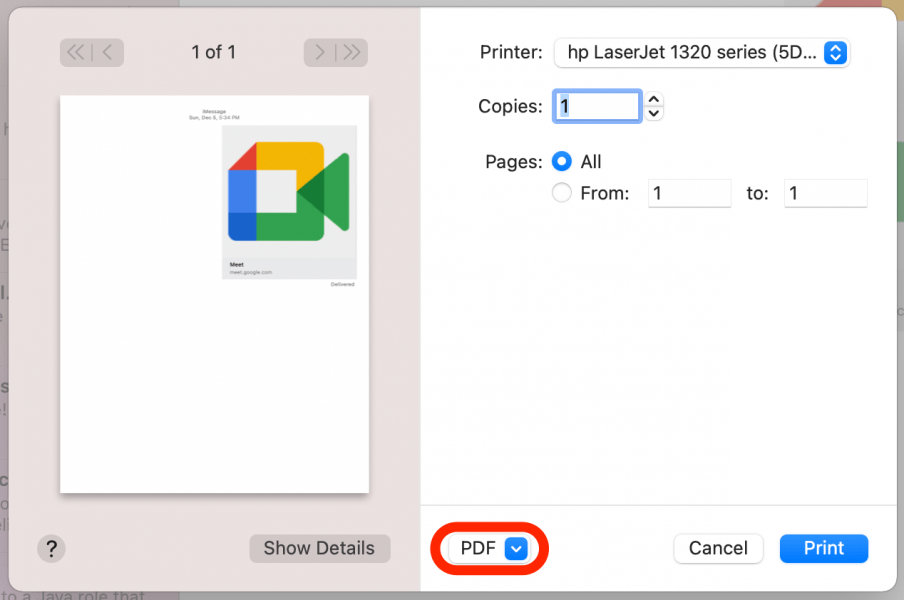904x600 pixels.
Task: Decrease copies with the down stepper arrow
Action: click(654, 114)
